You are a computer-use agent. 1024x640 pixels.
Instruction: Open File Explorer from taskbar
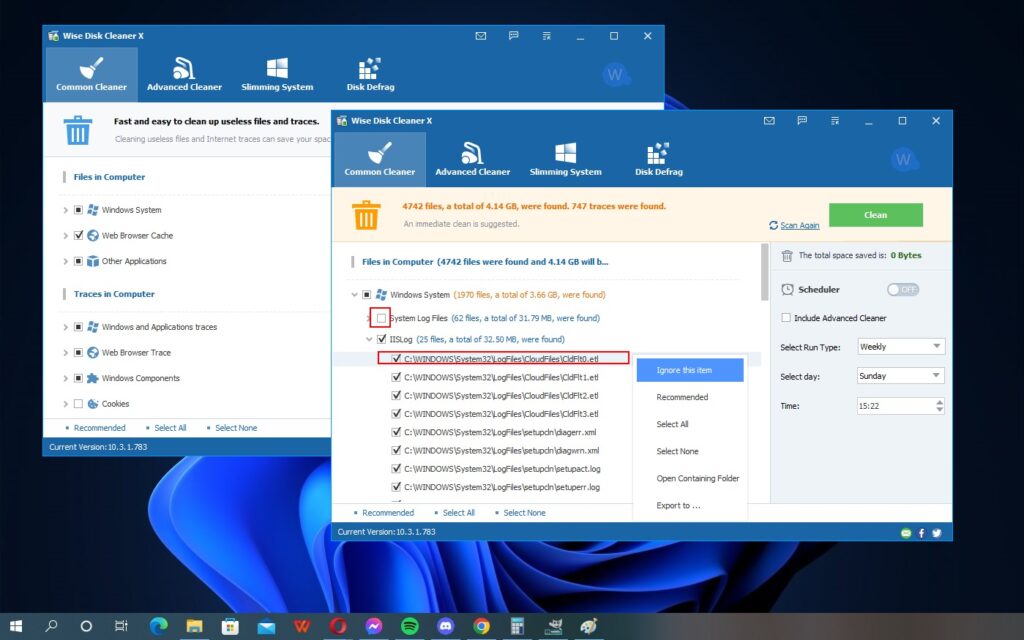pyautogui.click(x=194, y=626)
